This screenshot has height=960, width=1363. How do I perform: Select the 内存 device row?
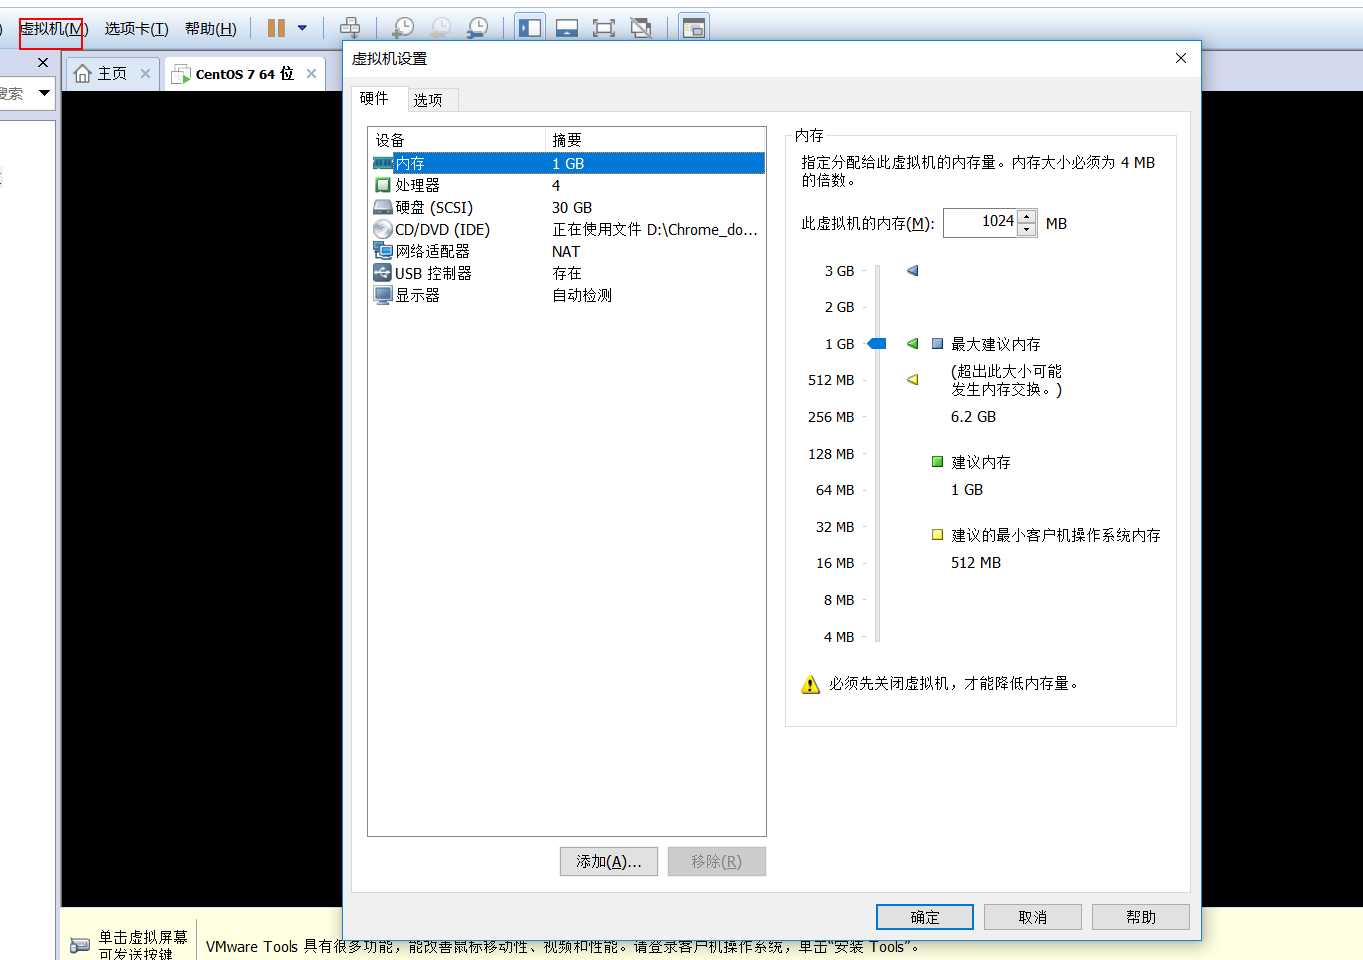coord(568,163)
